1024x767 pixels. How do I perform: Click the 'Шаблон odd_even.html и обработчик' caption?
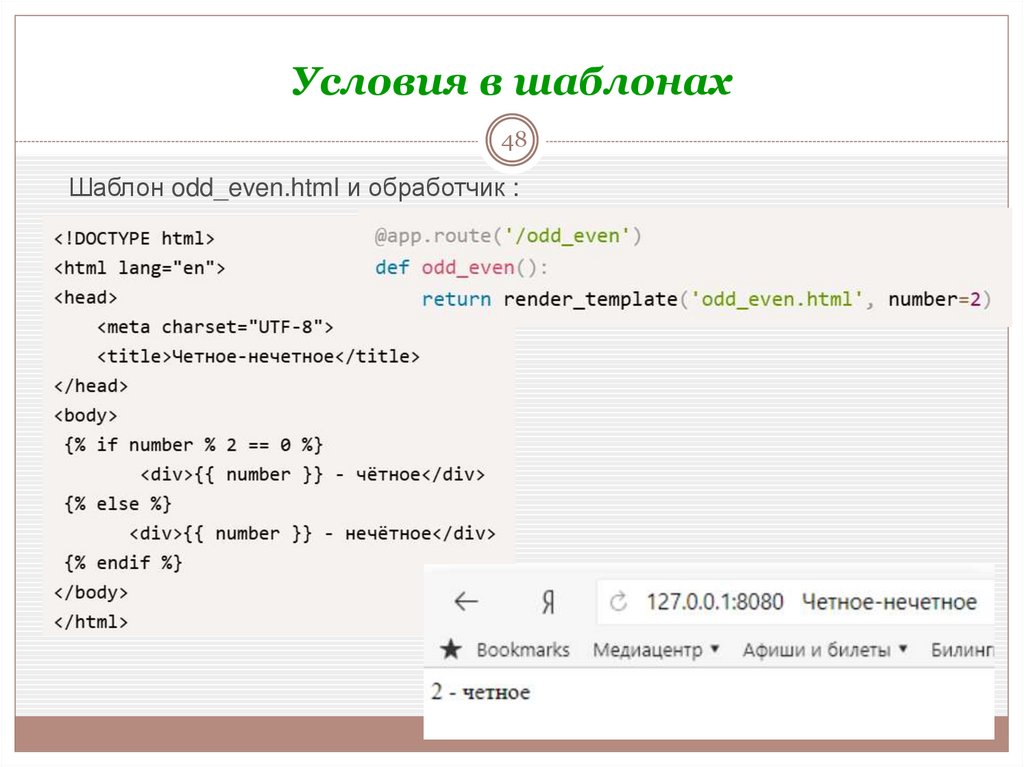[294, 188]
